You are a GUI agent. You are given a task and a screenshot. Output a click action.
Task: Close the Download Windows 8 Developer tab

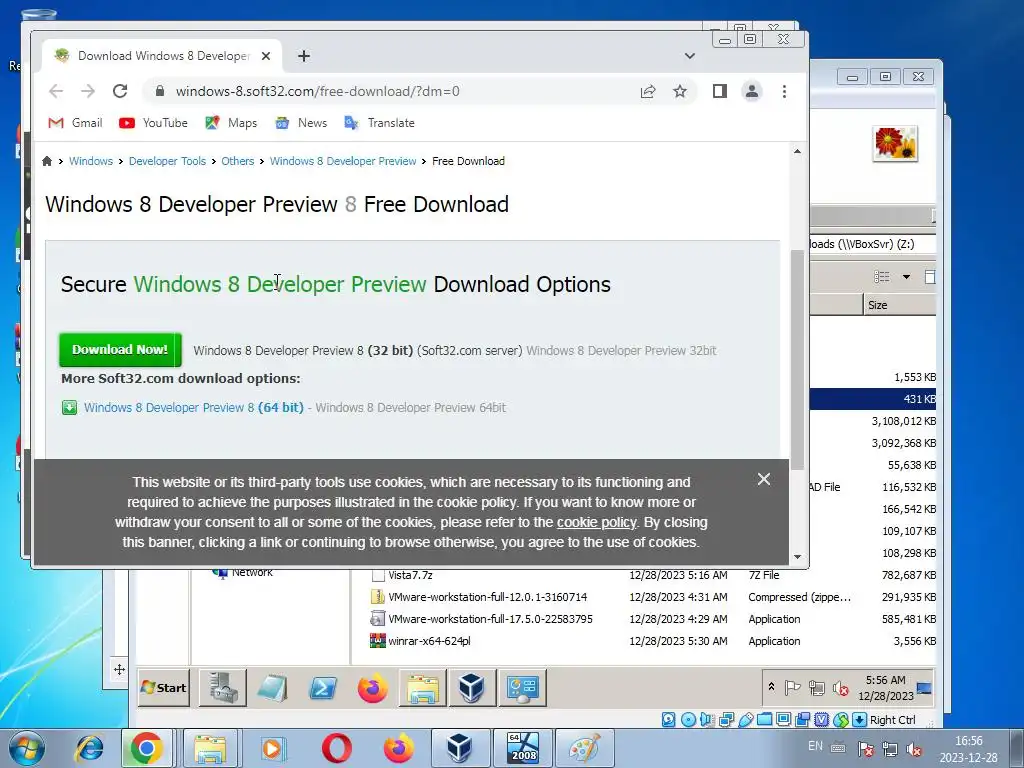coord(266,56)
